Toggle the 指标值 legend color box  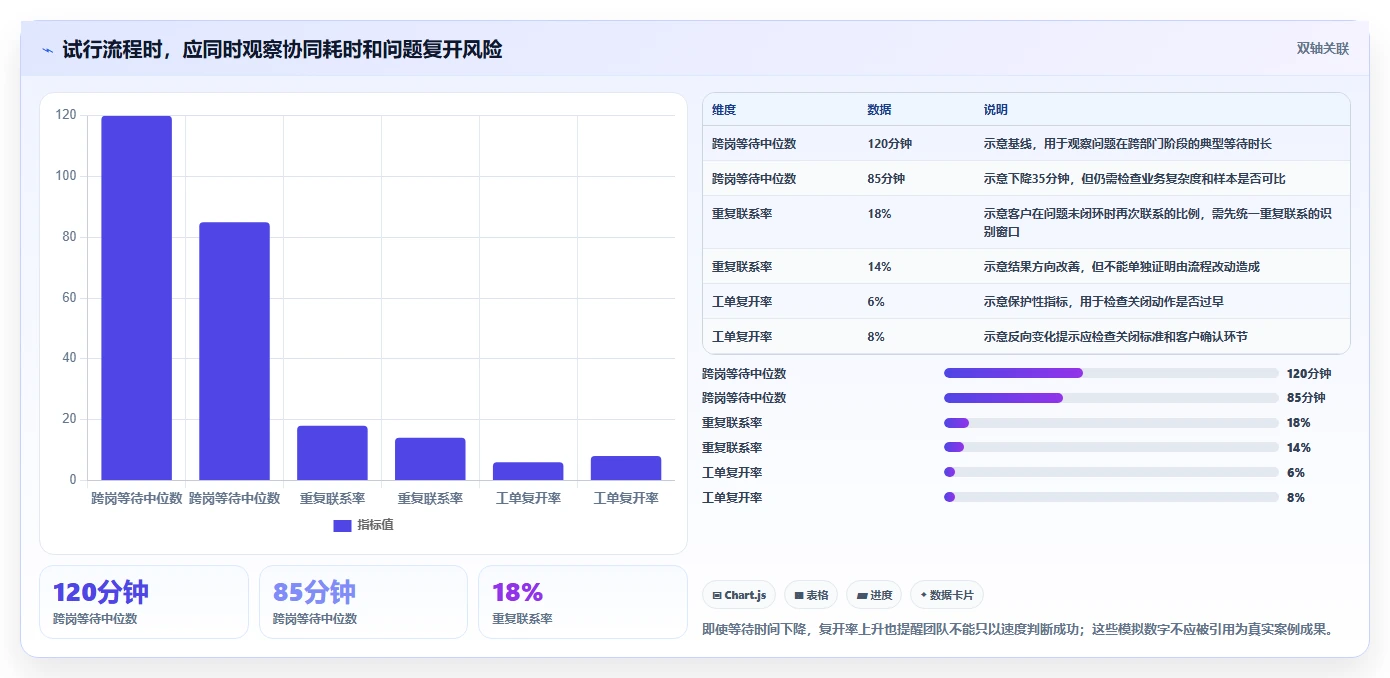[342, 525]
